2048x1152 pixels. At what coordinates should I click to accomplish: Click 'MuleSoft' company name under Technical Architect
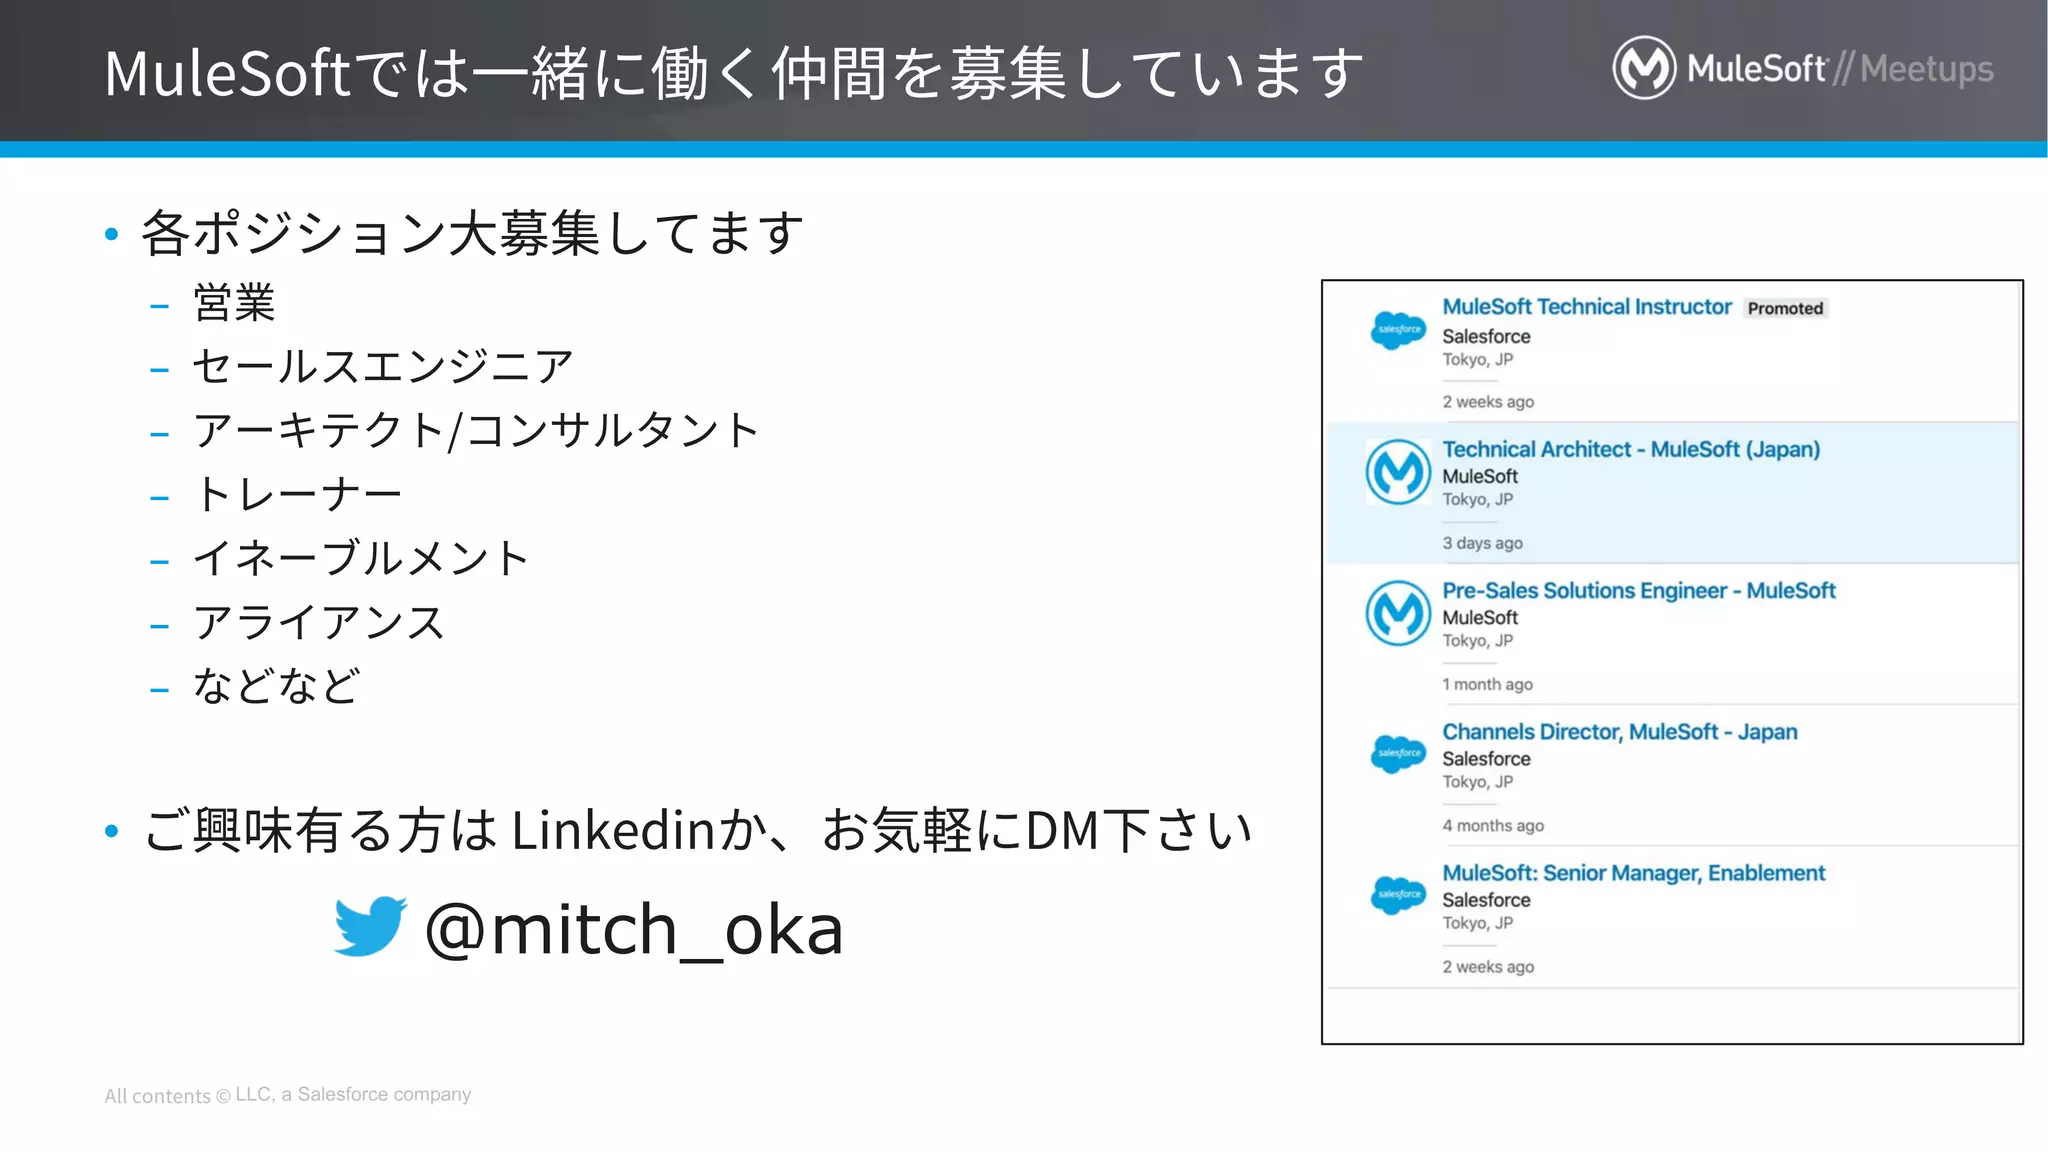(x=1480, y=477)
